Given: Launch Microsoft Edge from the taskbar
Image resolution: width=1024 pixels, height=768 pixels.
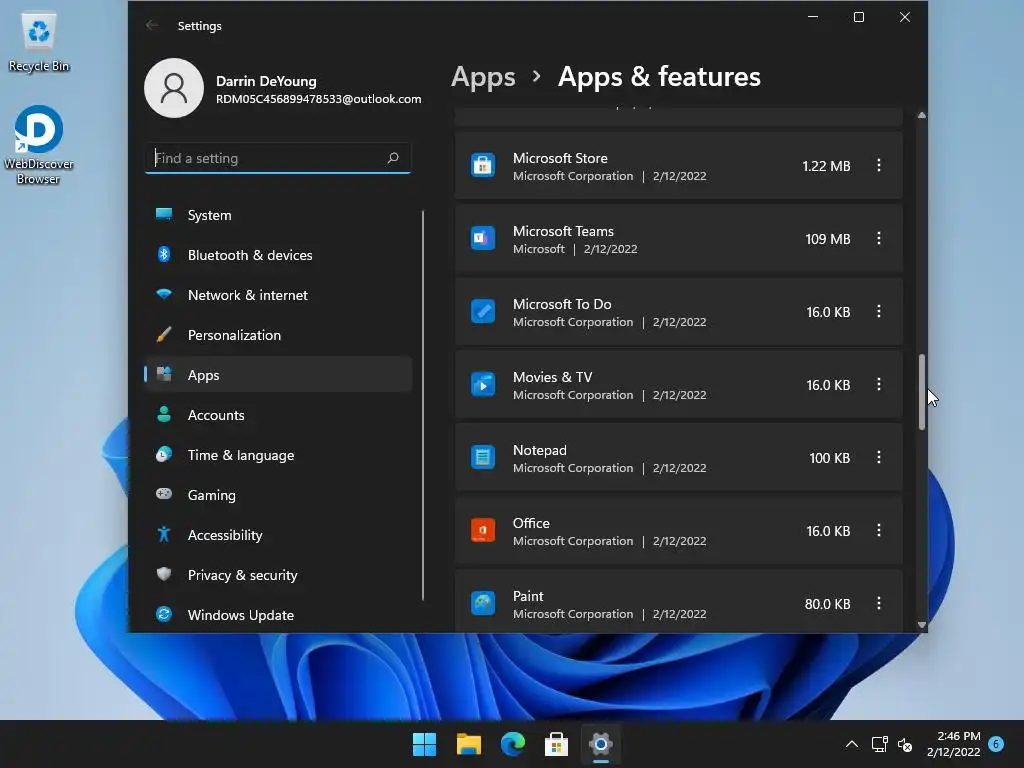Looking at the screenshot, I should point(513,744).
